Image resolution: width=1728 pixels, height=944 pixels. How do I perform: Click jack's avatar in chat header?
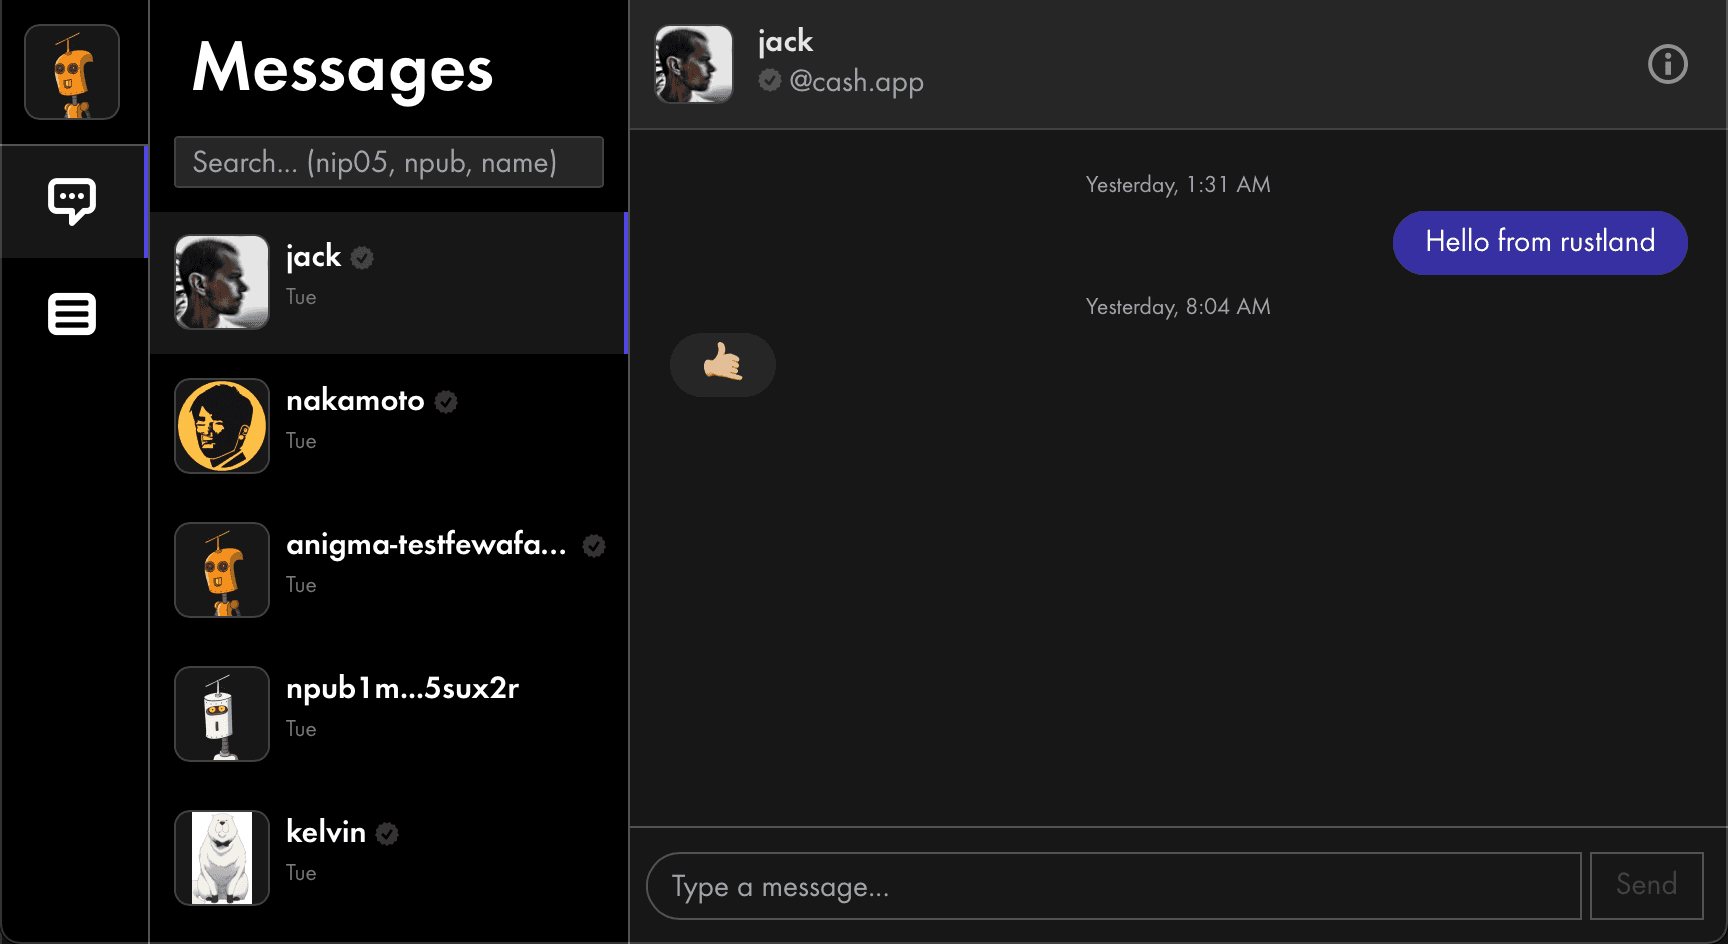(694, 64)
